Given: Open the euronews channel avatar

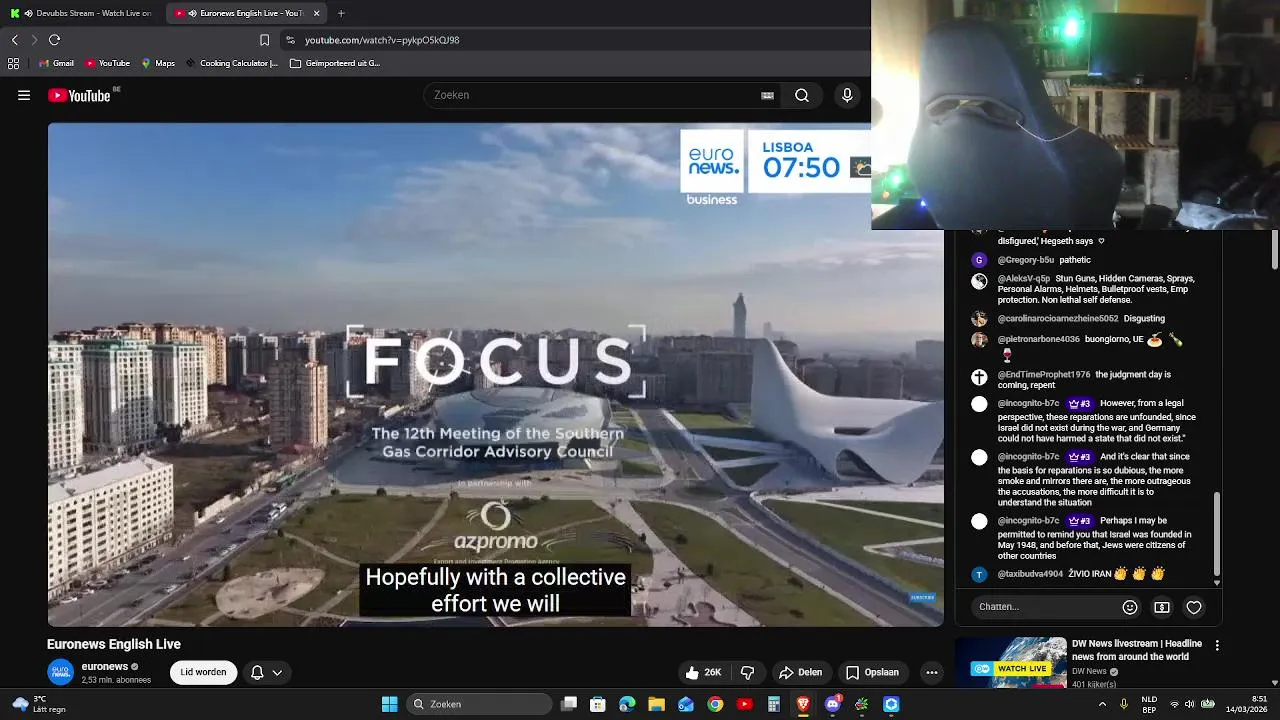Looking at the screenshot, I should pyautogui.click(x=61, y=672).
